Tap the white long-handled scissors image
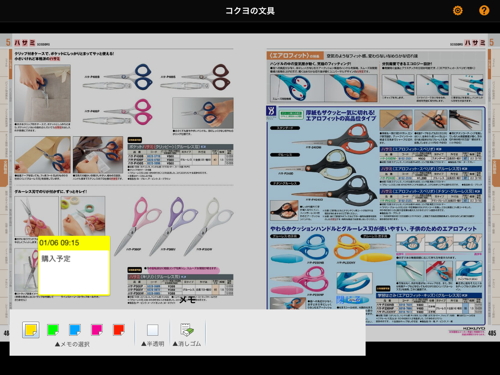 209,226
